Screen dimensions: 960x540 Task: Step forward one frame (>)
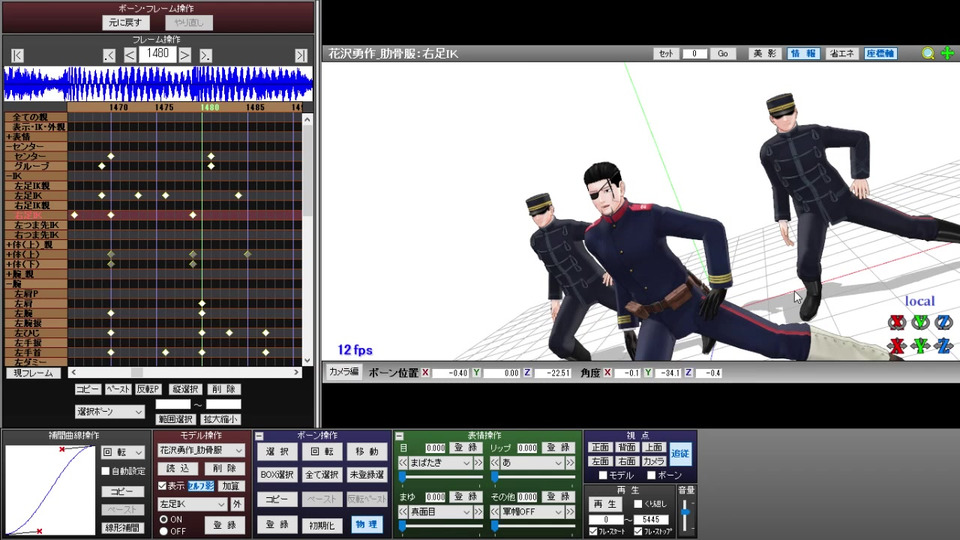pyautogui.click(x=185, y=55)
